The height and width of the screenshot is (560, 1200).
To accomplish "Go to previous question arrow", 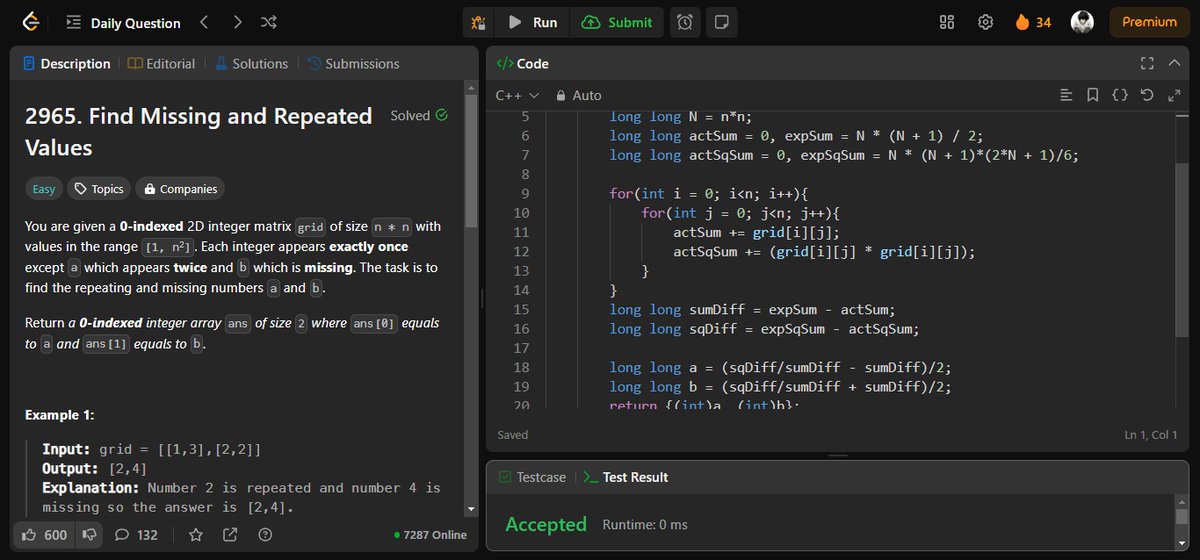I will click(203, 22).
